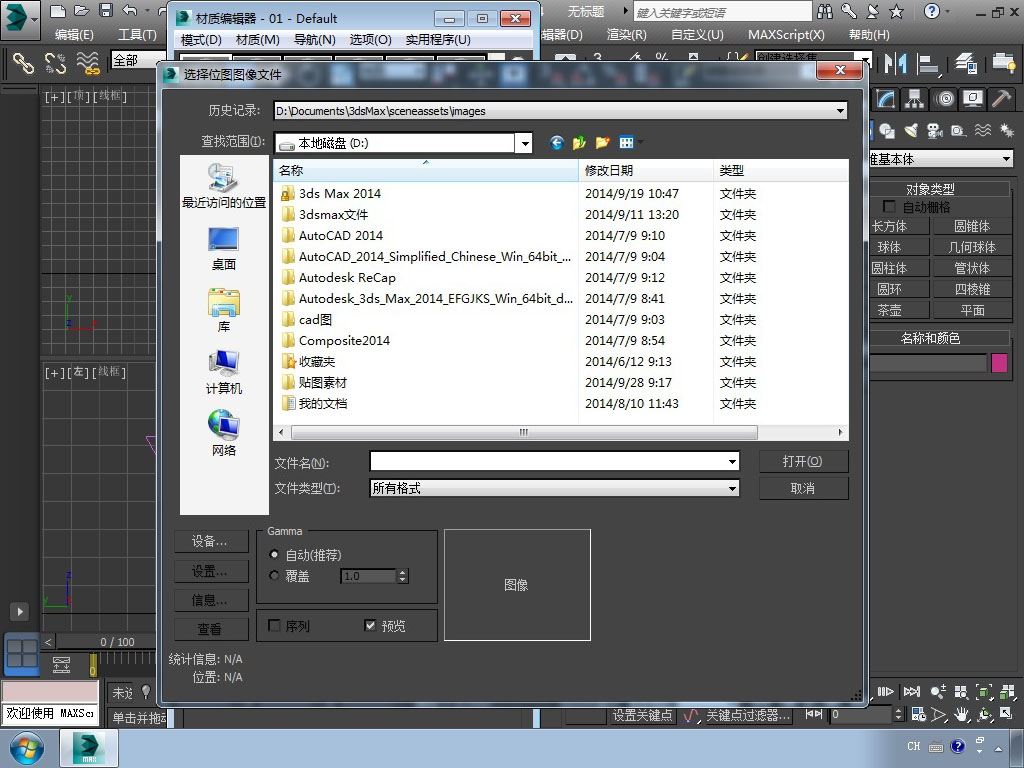Open the 查找范围 drive dropdown

click(524, 143)
